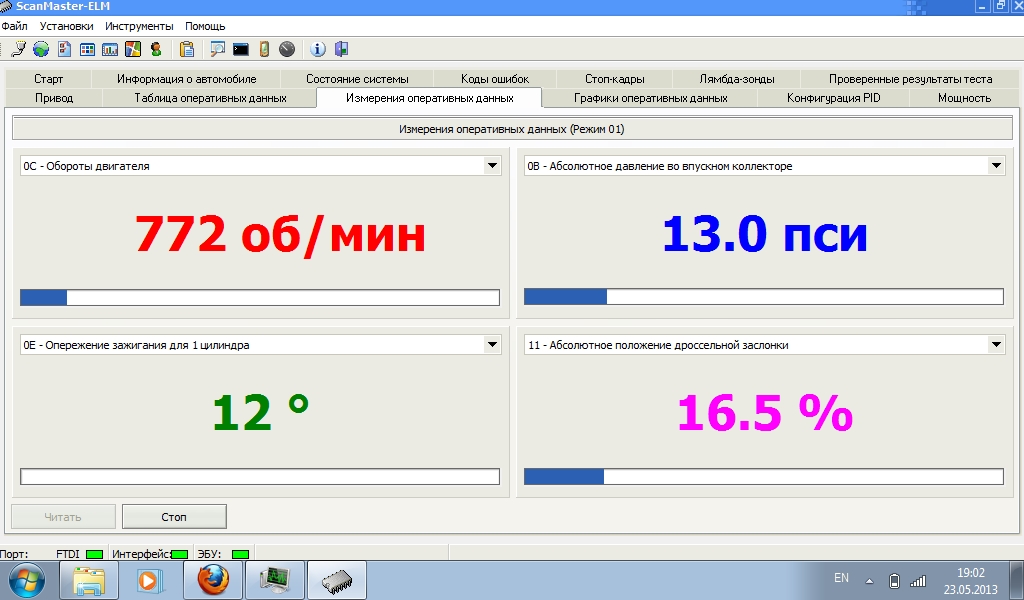Click the blue info icon

pos(318,48)
